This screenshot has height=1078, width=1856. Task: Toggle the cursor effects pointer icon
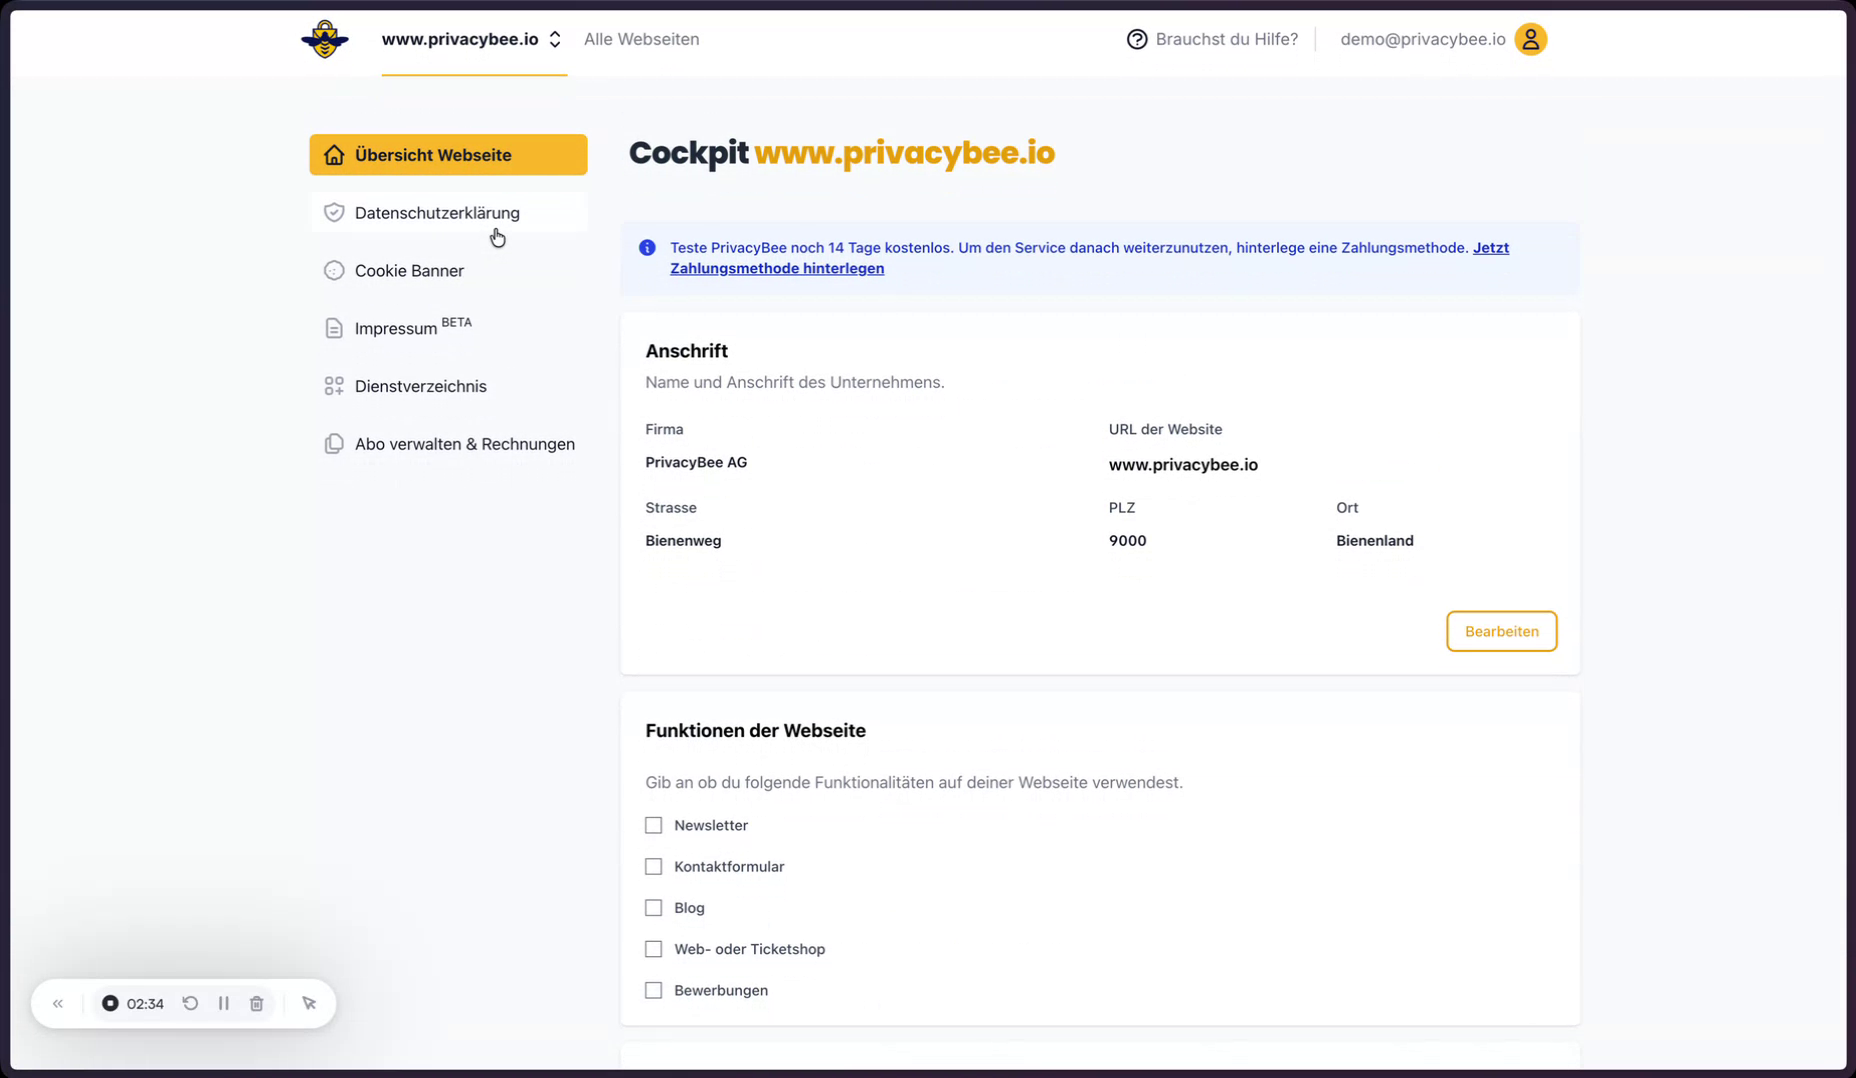tap(309, 1003)
